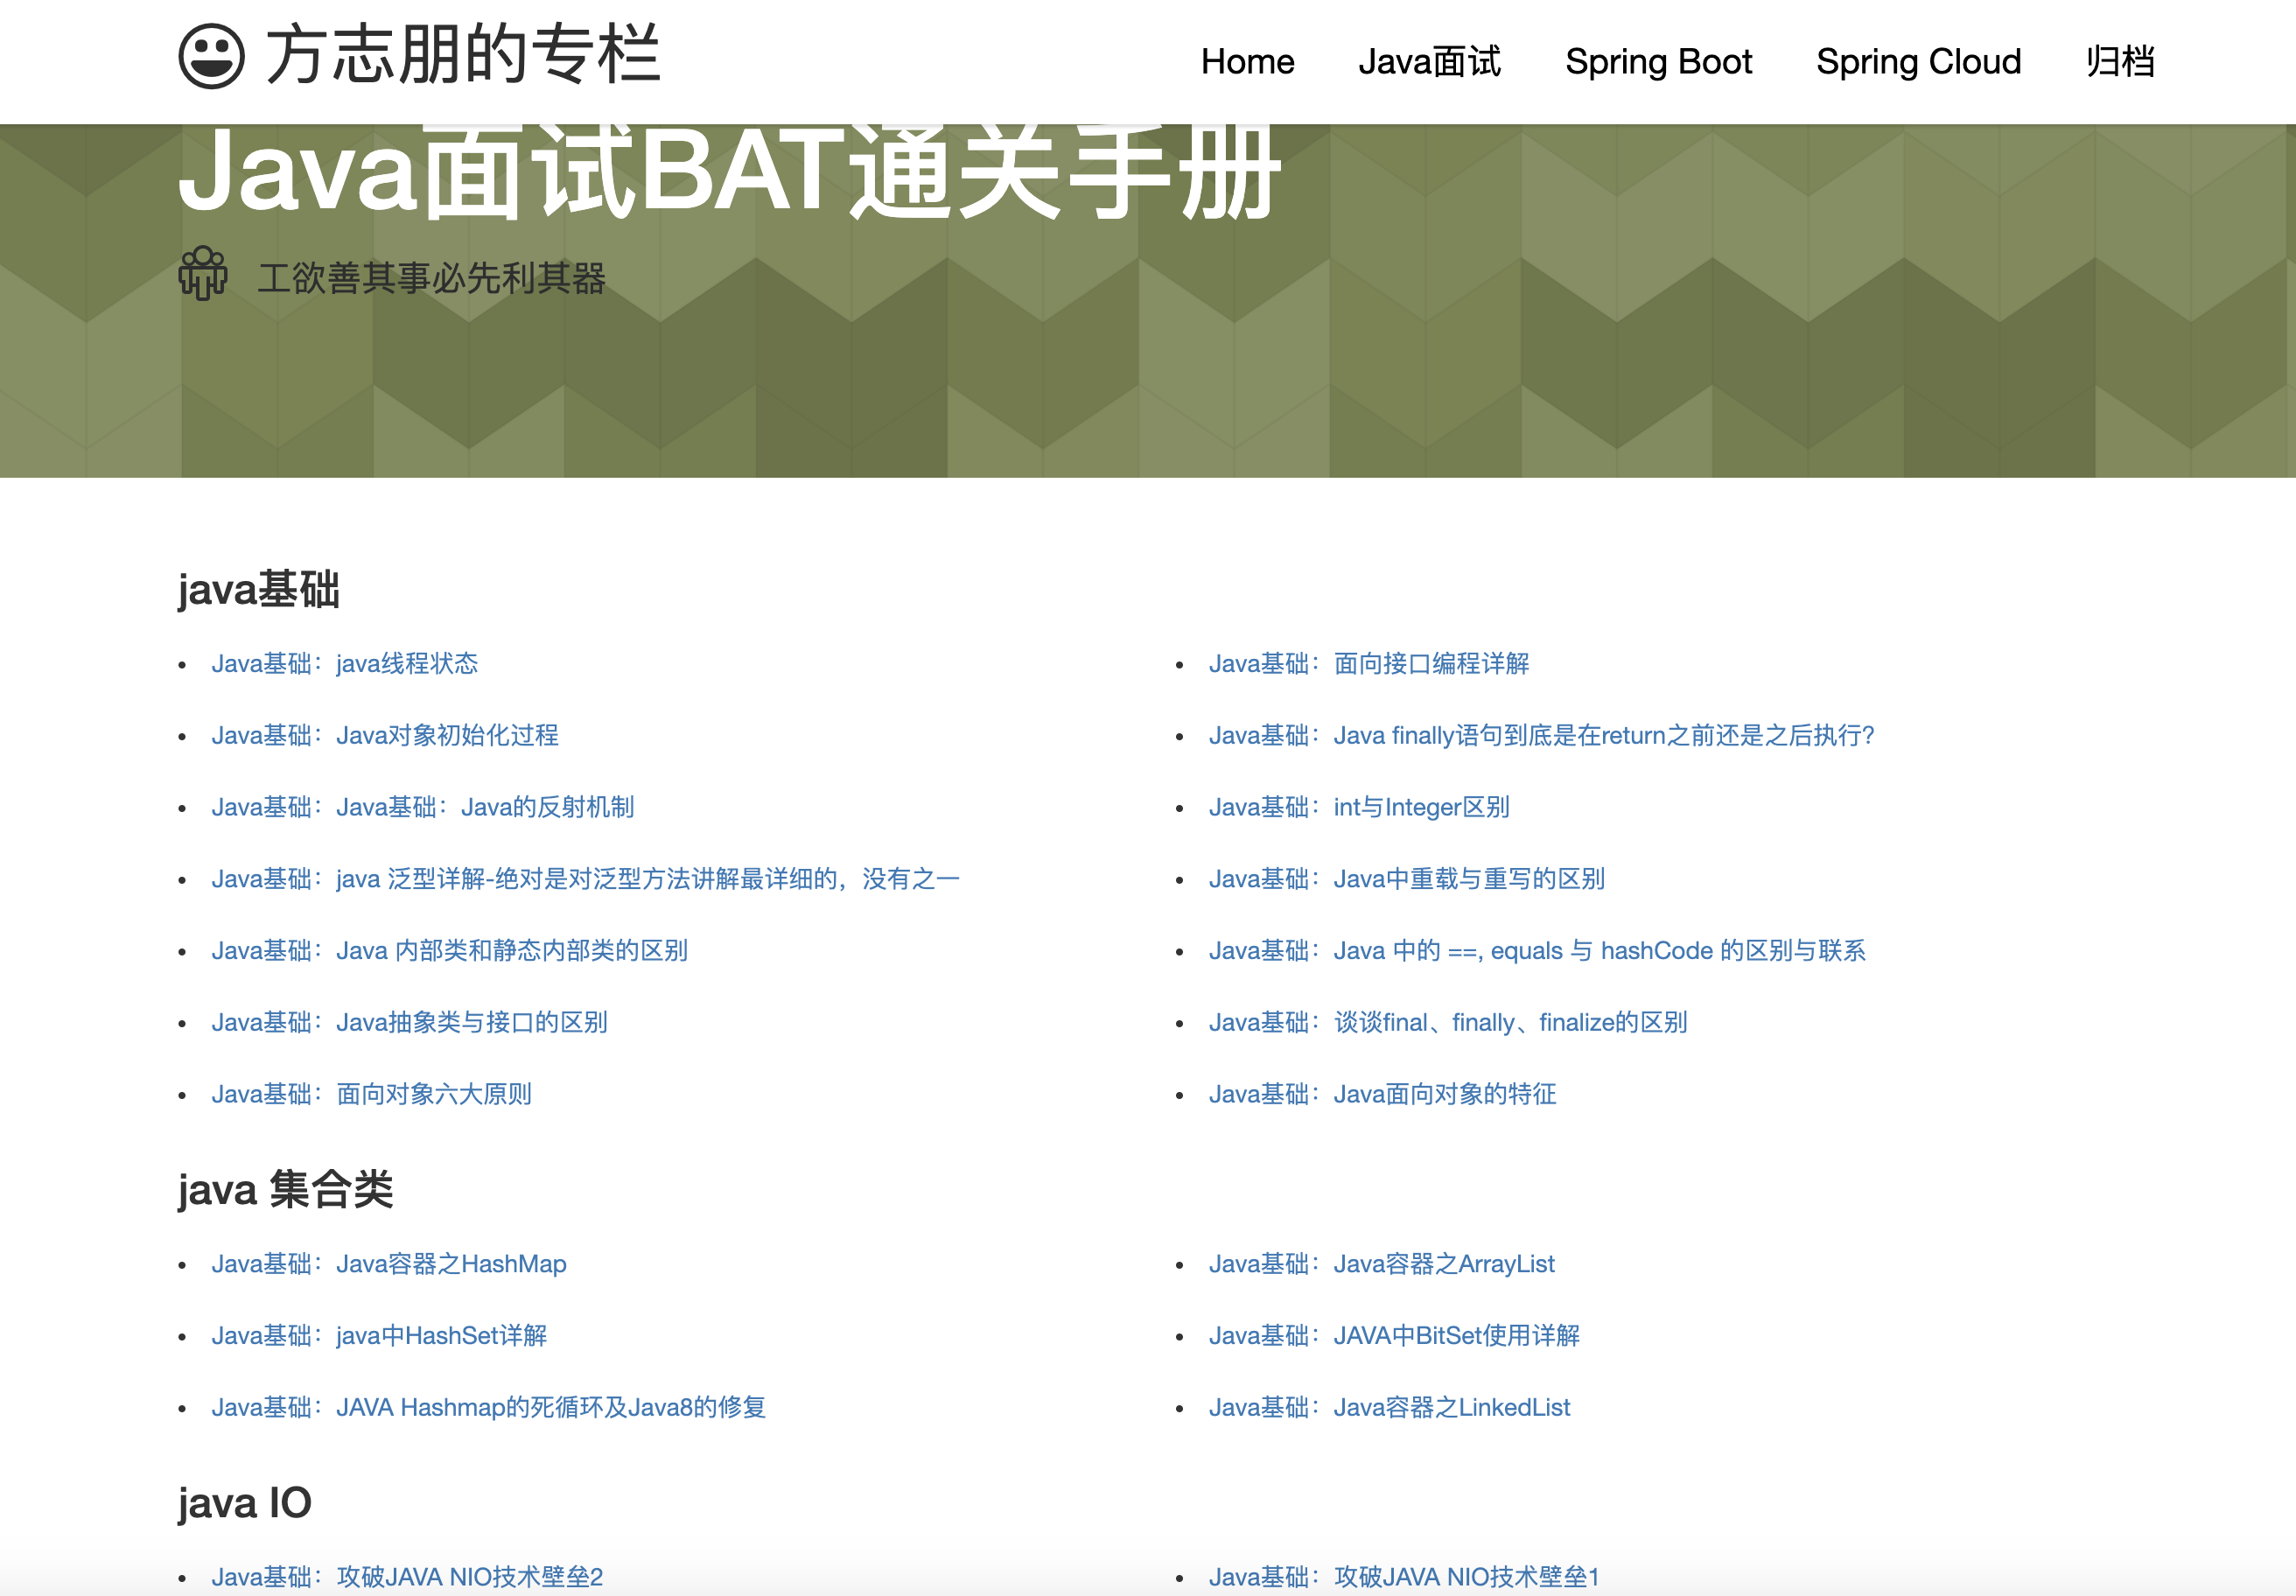Open the java线程状态 article link

[344, 664]
